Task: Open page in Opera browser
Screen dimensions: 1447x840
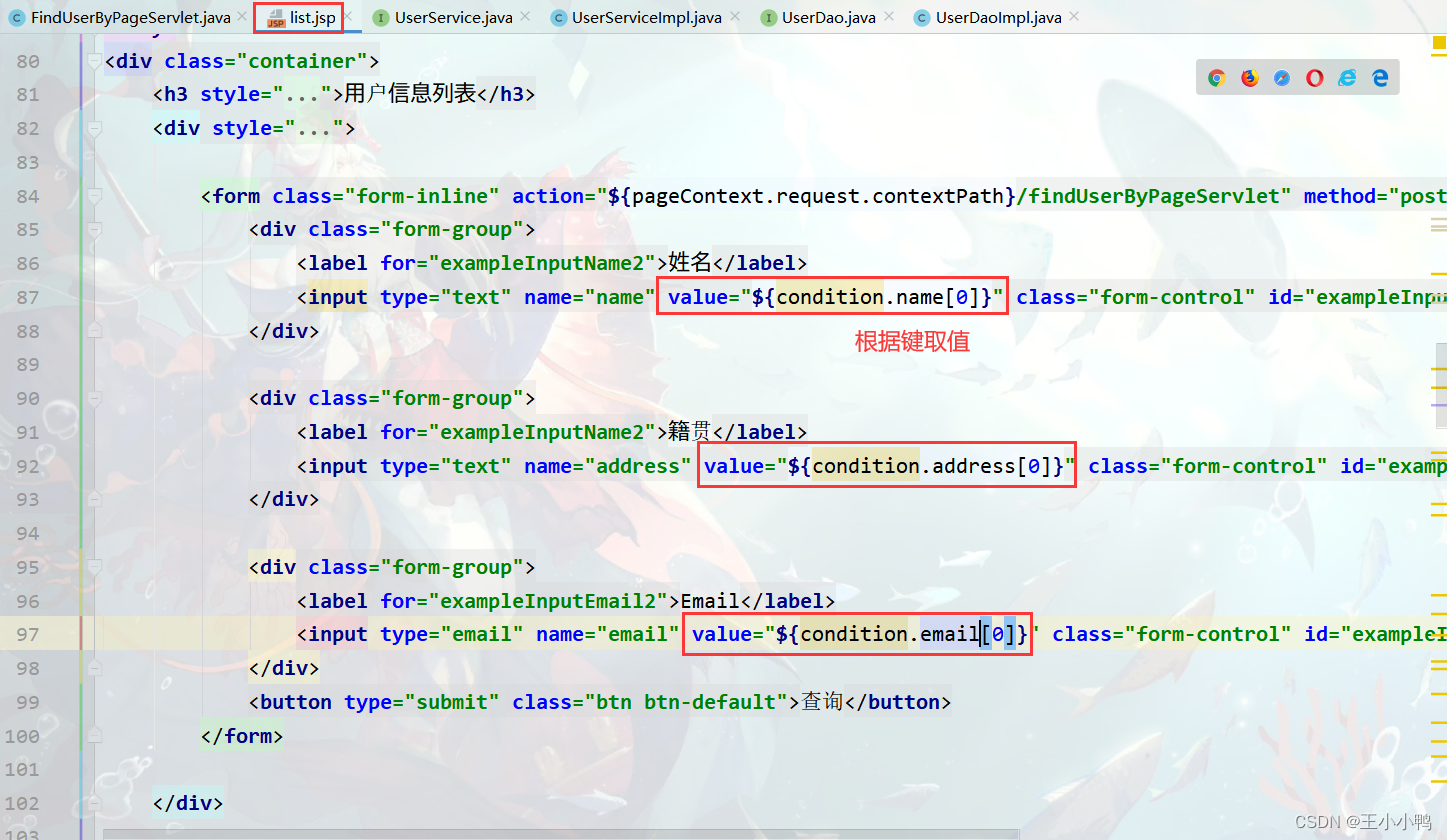Action: click(x=1315, y=78)
